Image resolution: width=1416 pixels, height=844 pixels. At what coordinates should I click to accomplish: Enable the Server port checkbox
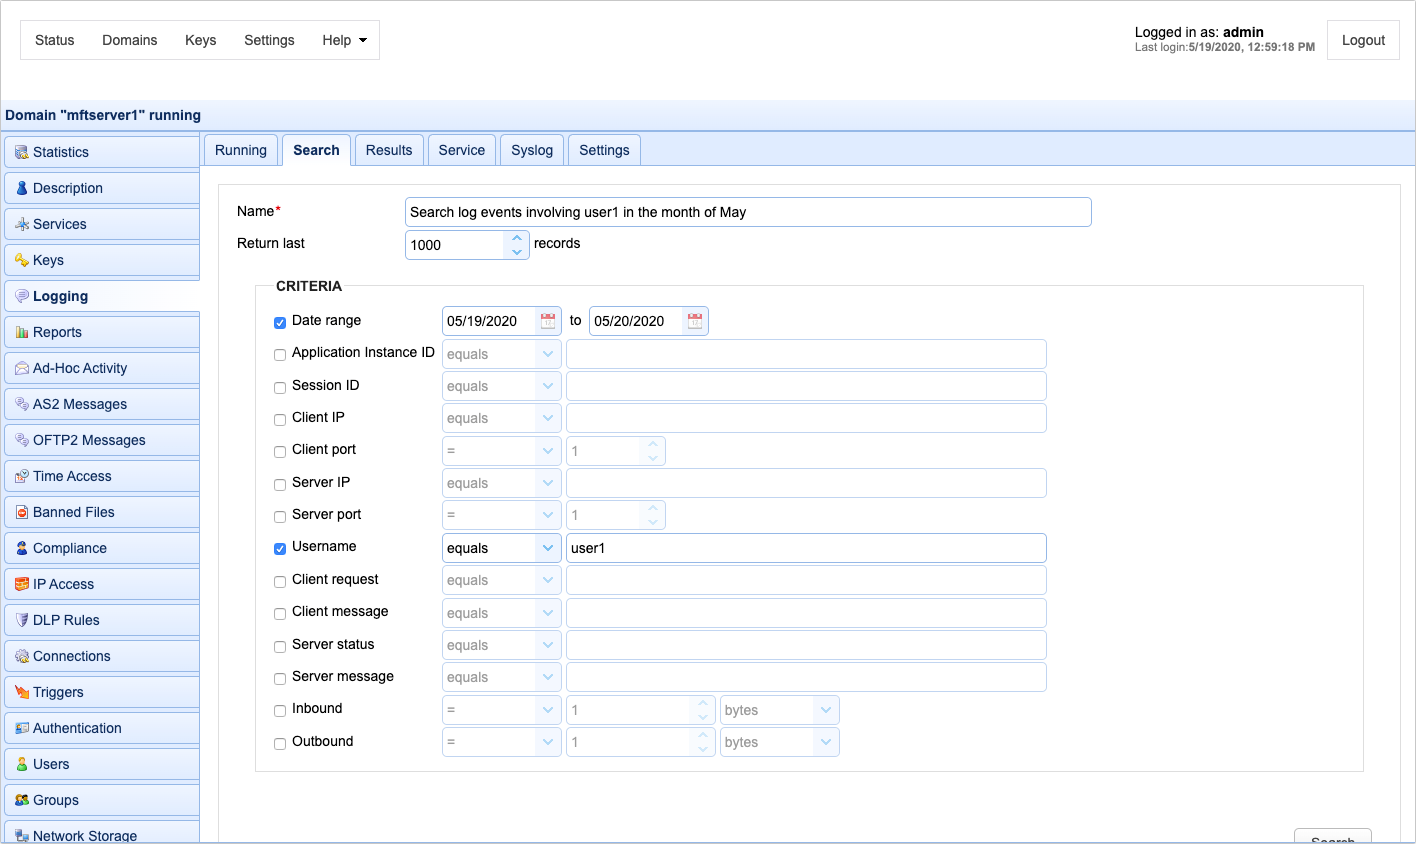click(280, 516)
